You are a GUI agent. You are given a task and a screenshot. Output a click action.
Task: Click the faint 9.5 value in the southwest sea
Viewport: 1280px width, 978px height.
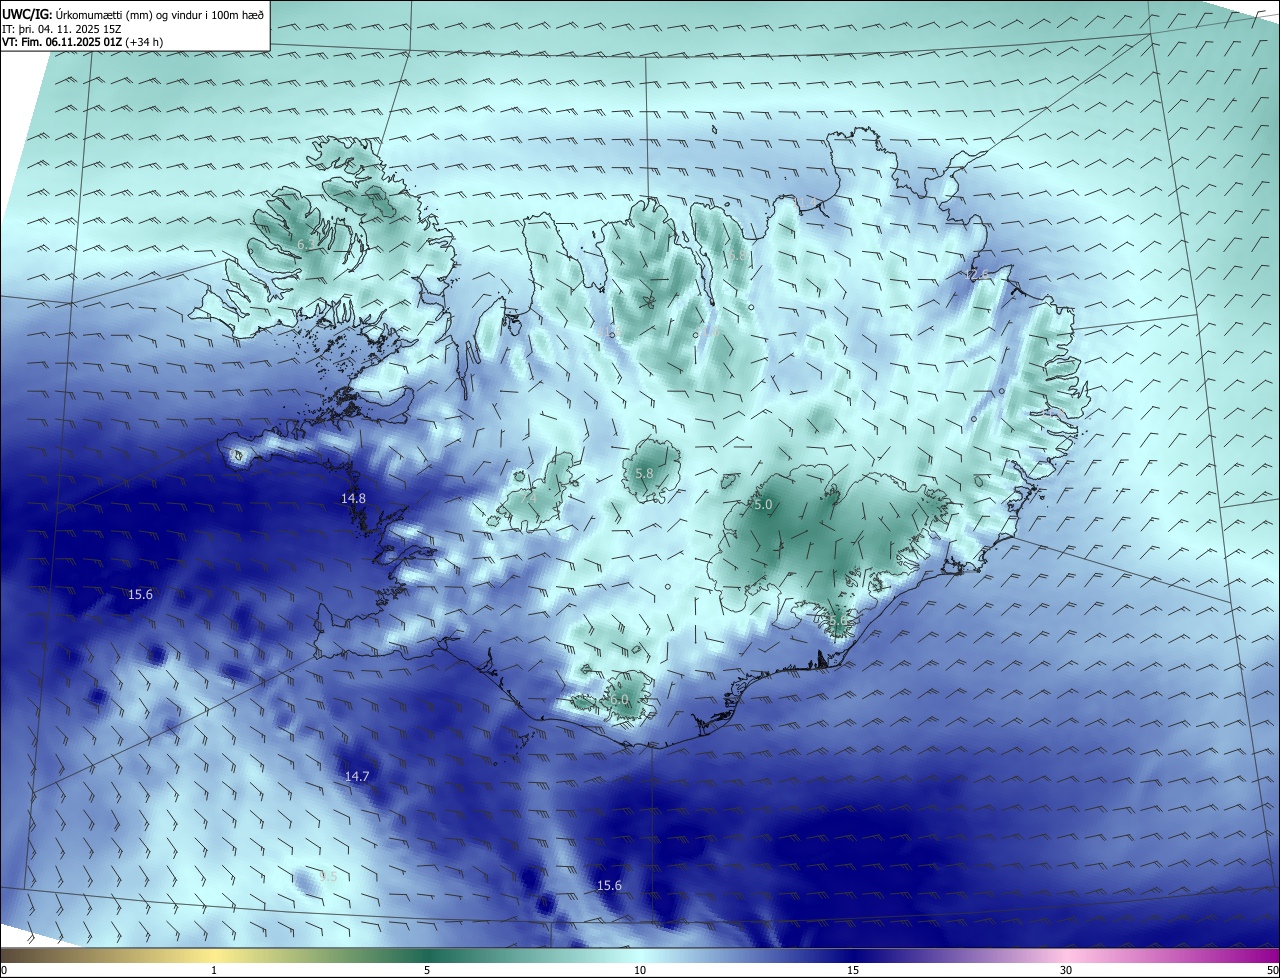328,876
